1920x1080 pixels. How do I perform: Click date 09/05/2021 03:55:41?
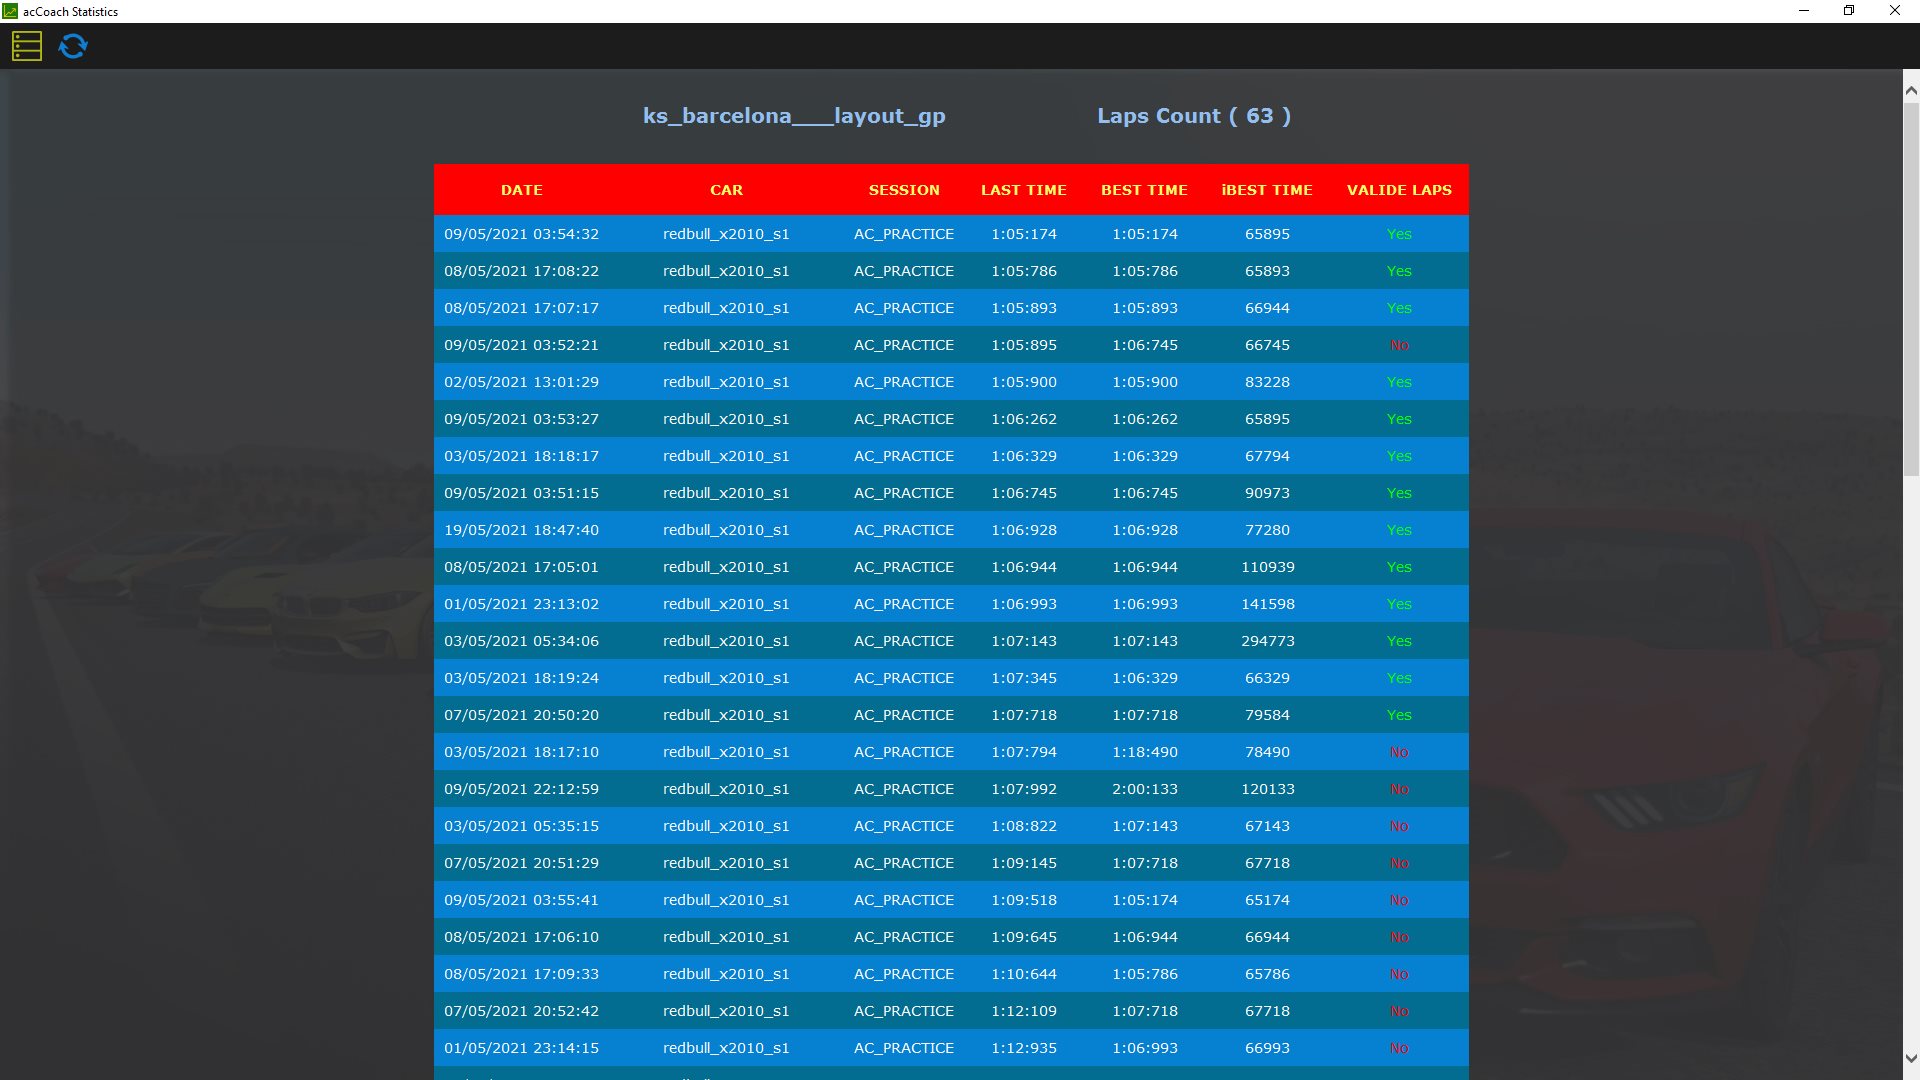tap(521, 900)
